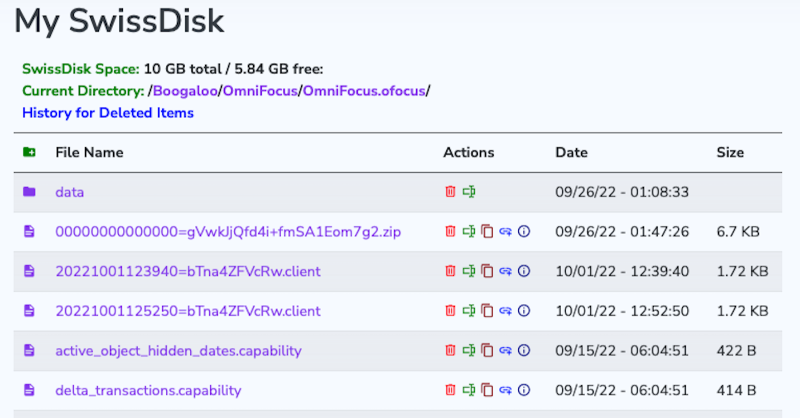Open History for Deleted Items

click(x=108, y=113)
